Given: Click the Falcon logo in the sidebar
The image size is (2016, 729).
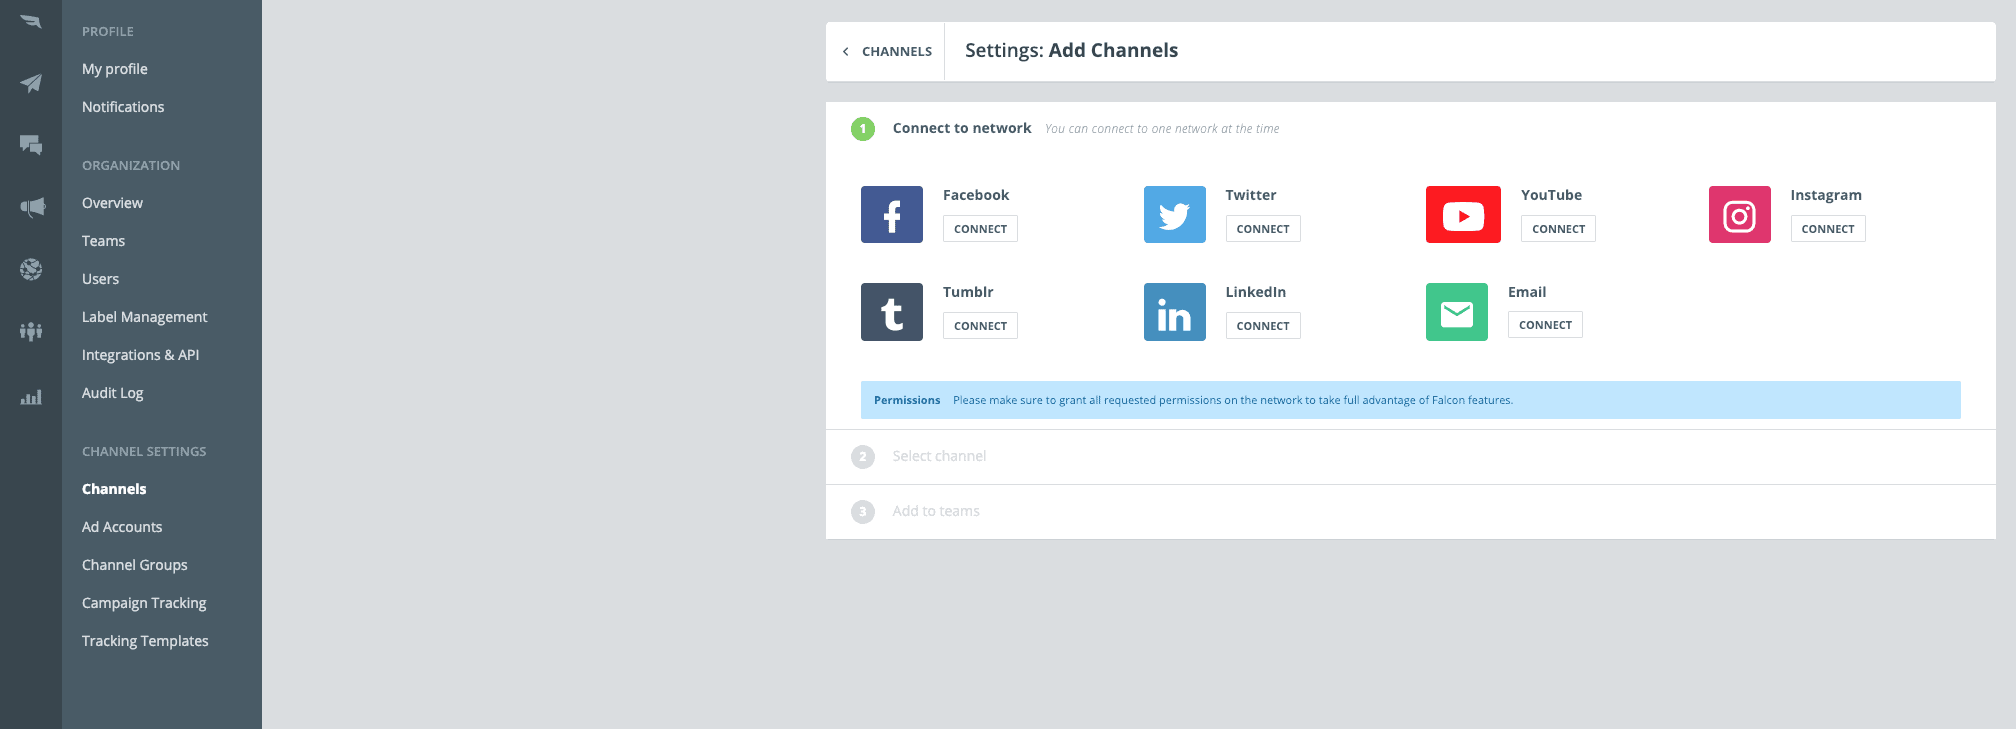Looking at the screenshot, I should 31,22.
